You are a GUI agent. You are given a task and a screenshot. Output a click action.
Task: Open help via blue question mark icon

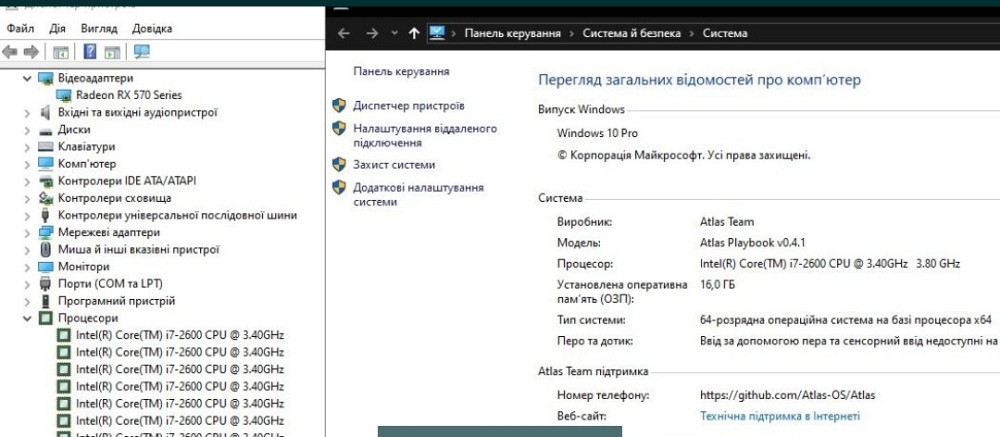(90, 52)
